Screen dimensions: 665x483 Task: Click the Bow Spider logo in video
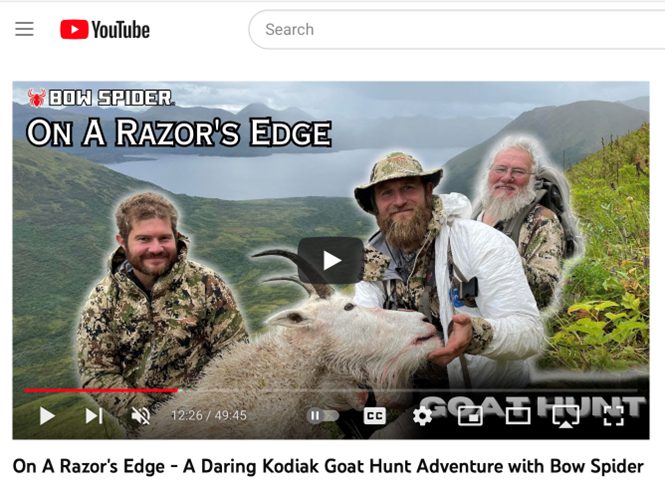pos(100,98)
